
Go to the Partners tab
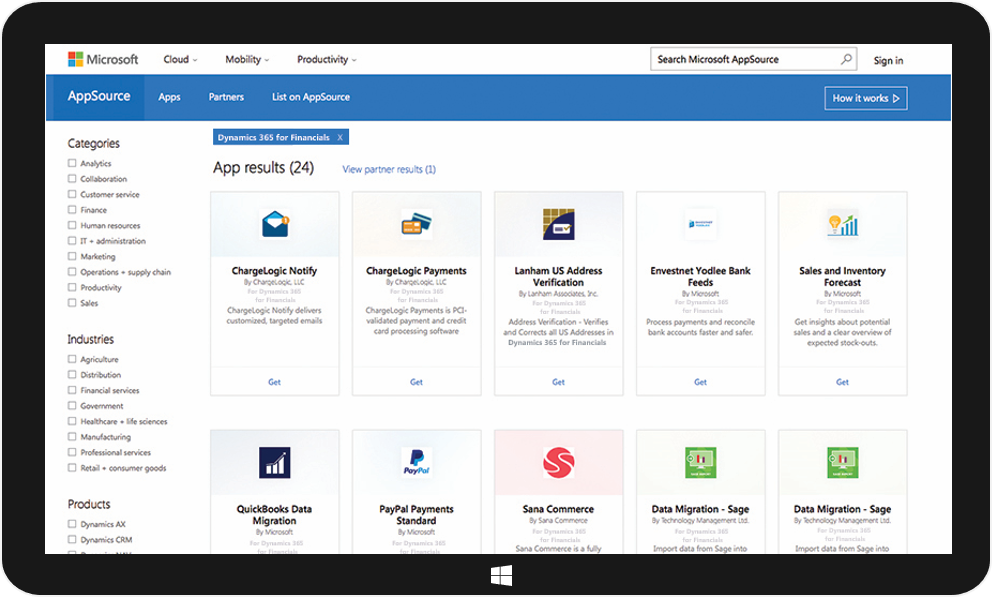pyautogui.click(x=226, y=97)
